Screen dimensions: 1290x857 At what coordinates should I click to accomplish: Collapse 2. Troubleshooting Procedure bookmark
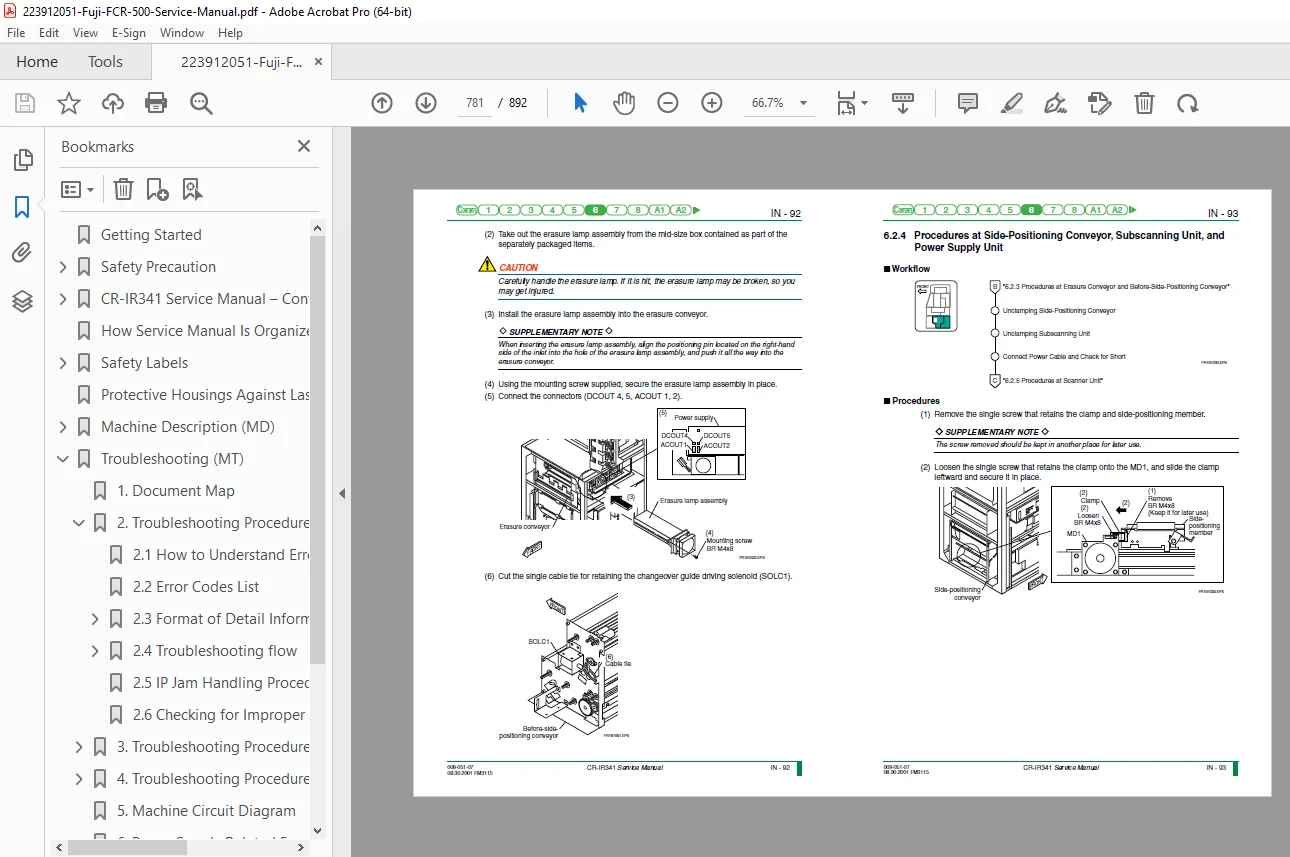79,523
